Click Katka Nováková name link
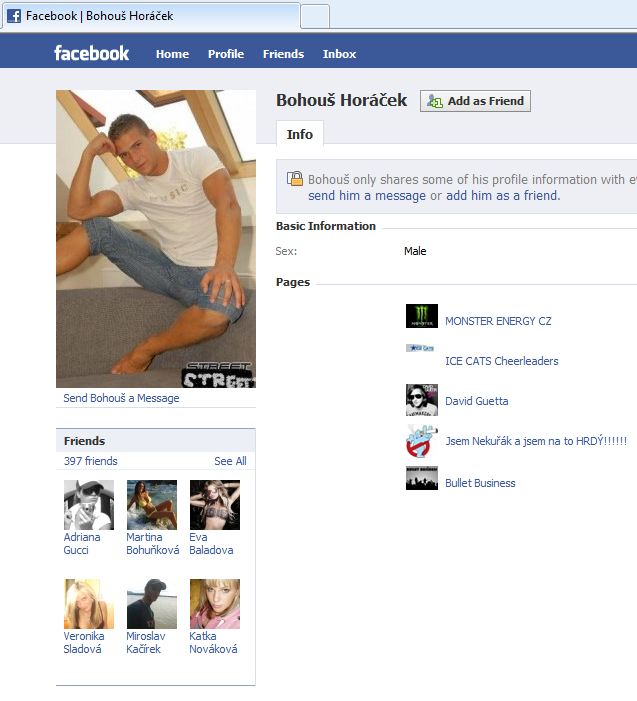The image size is (637, 701). [x=213, y=642]
